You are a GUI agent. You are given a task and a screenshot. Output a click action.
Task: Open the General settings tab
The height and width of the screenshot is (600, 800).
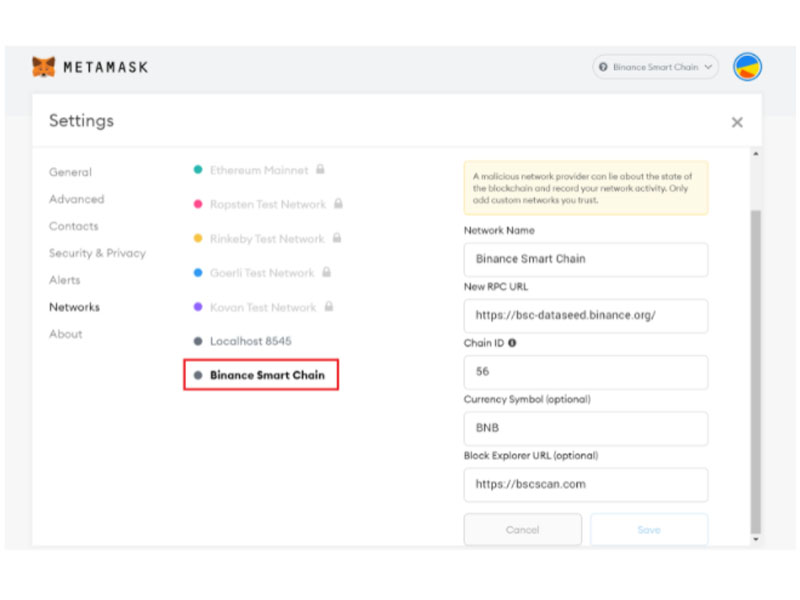coord(70,172)
